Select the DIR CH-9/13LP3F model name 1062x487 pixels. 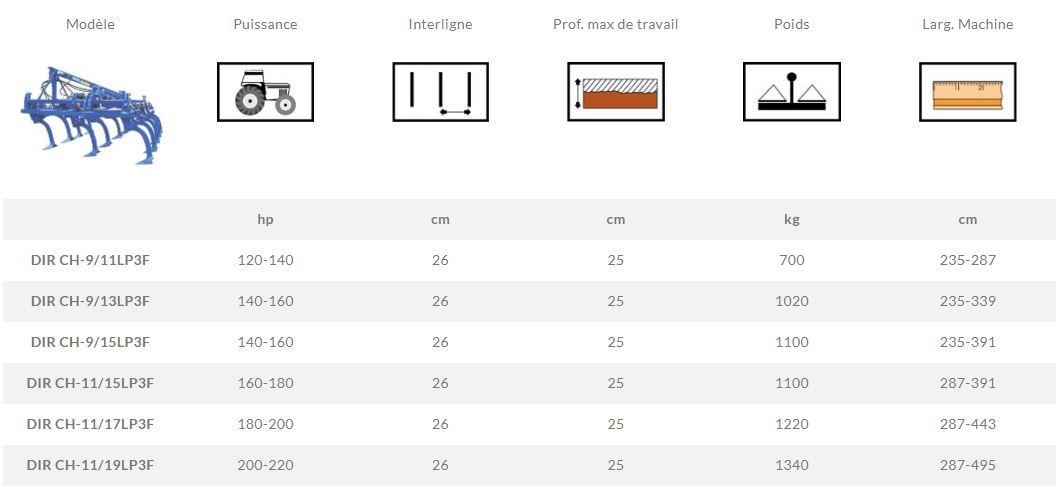click(90, 301)
